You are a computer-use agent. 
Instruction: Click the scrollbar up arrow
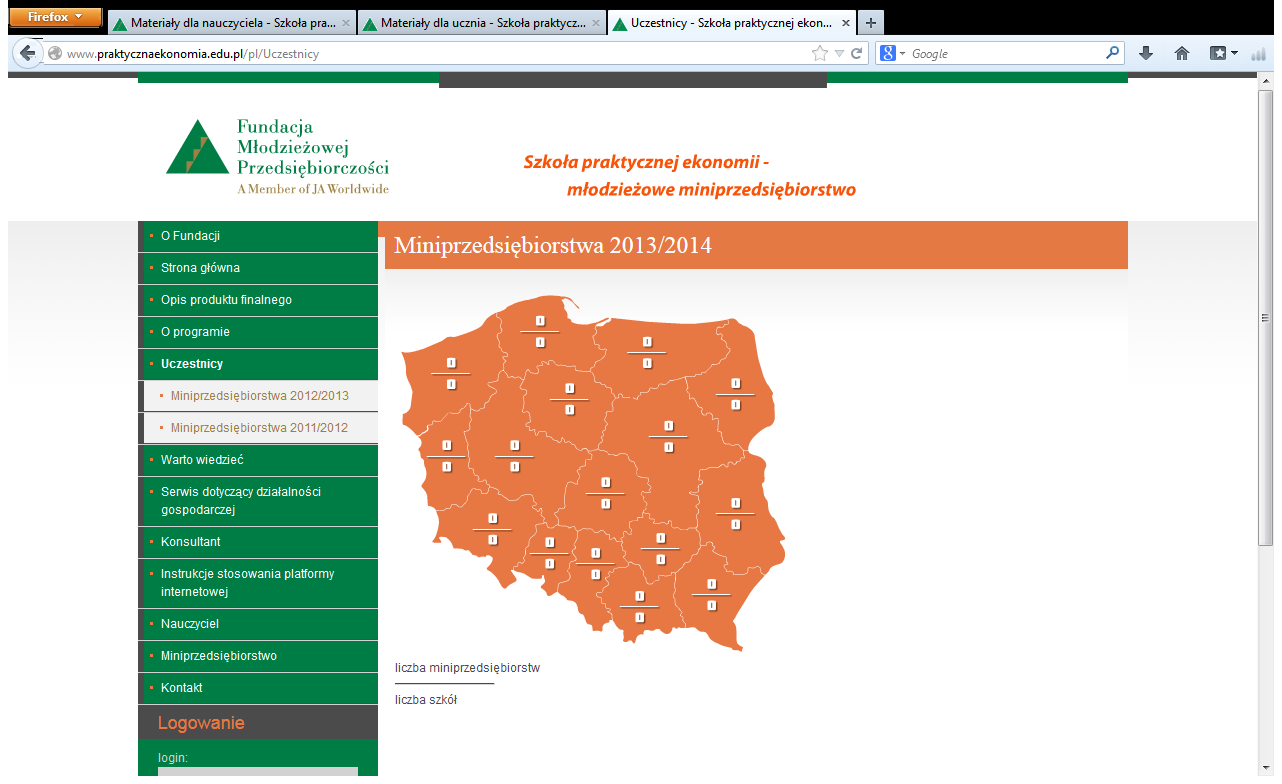coord(1265,81)
